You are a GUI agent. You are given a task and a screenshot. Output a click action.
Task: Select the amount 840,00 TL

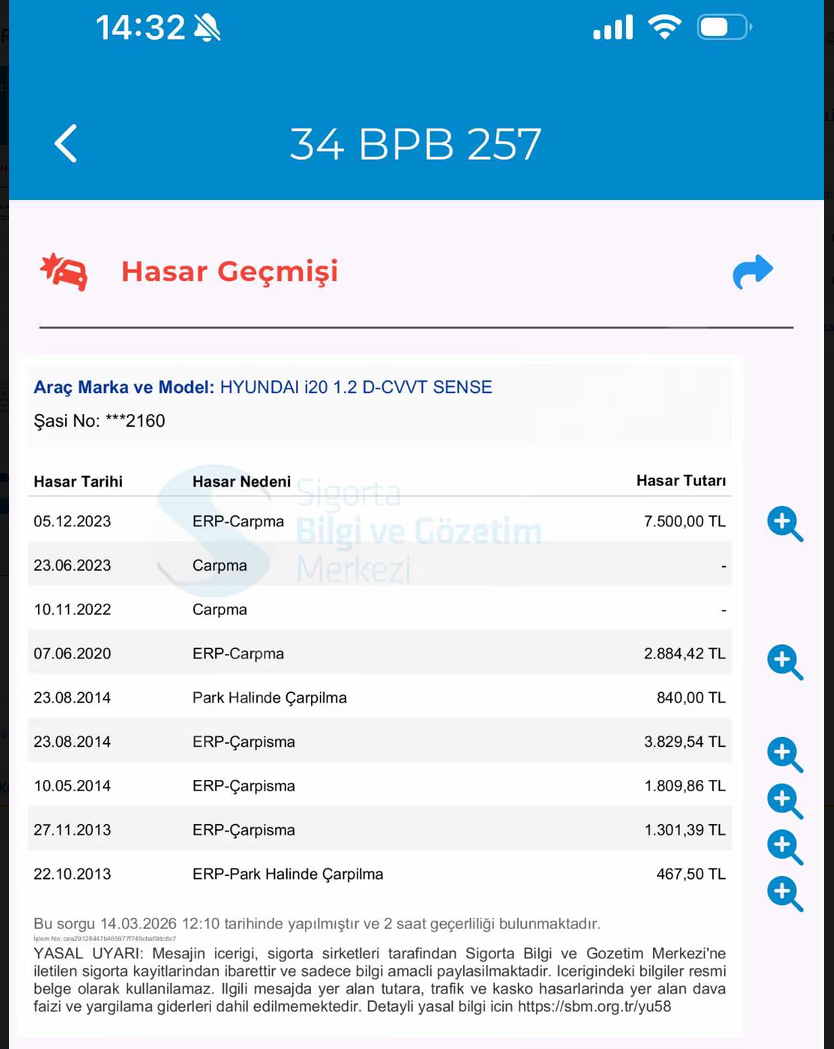(691, 698)
